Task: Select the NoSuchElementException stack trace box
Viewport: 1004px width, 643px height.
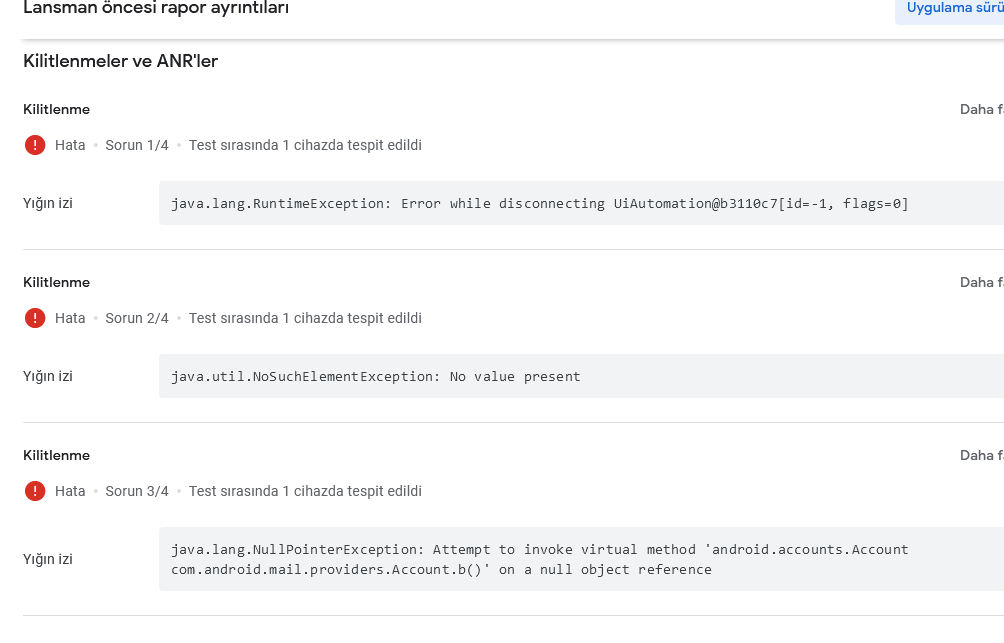Action: 581,376
